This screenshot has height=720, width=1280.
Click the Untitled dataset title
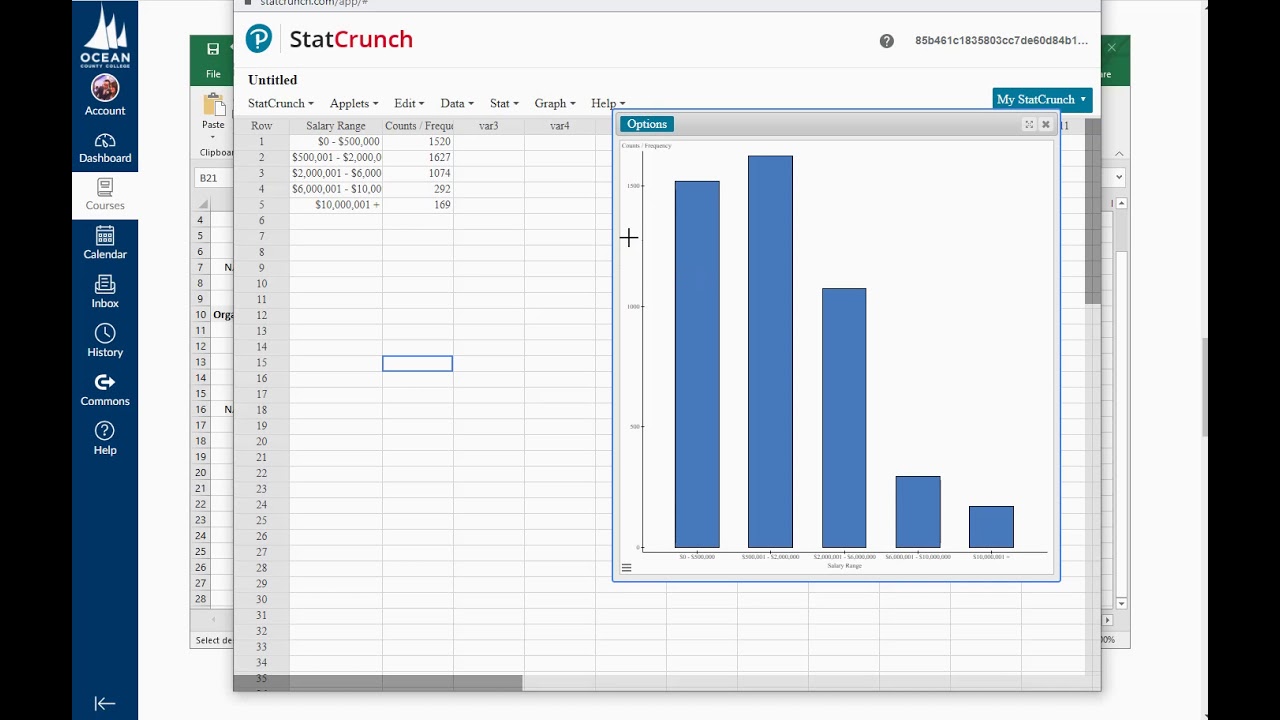272,80
